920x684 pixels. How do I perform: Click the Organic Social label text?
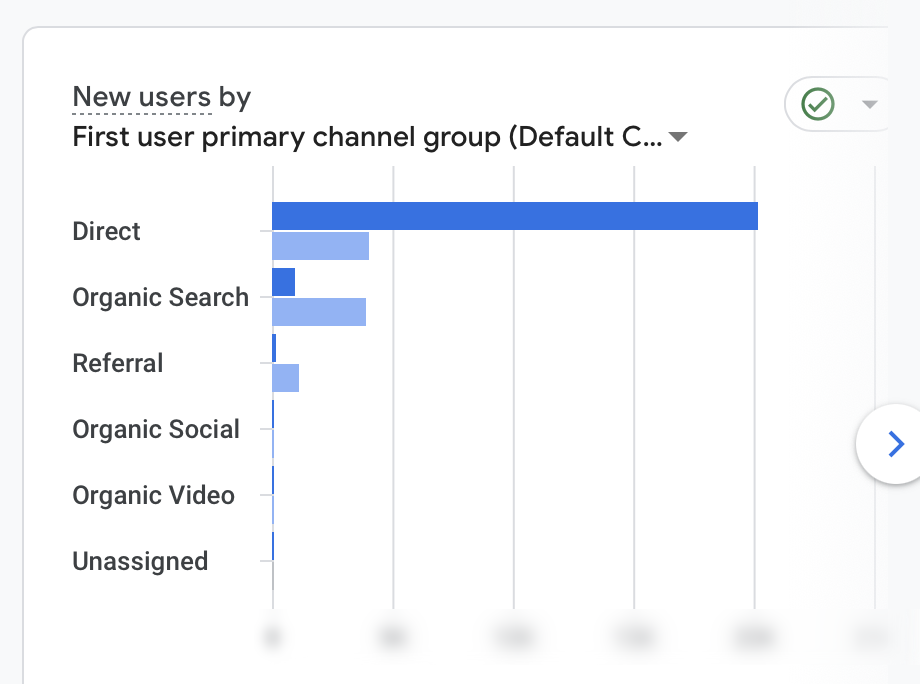pos(156,429)
